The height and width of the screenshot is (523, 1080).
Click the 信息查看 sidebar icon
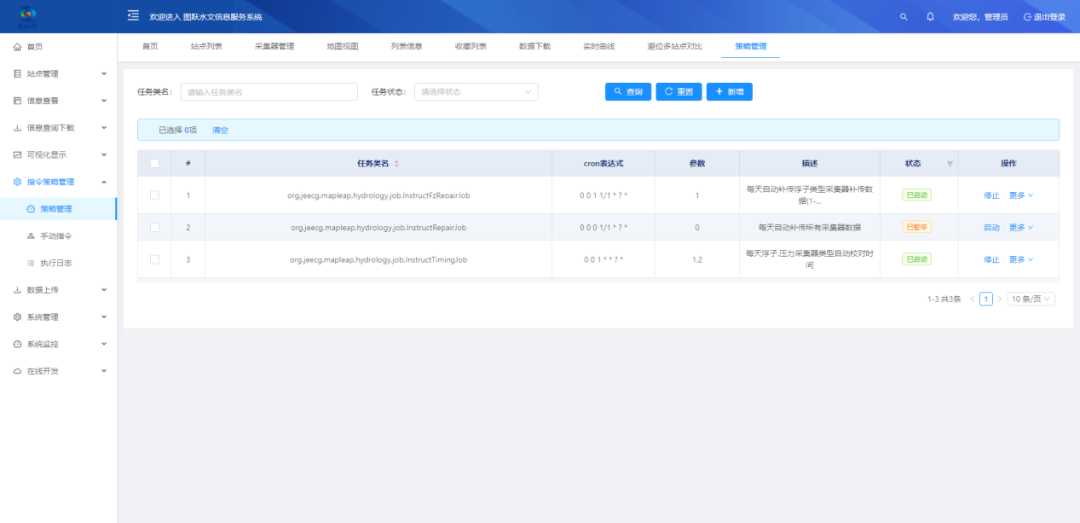click(x=18, y=101)
